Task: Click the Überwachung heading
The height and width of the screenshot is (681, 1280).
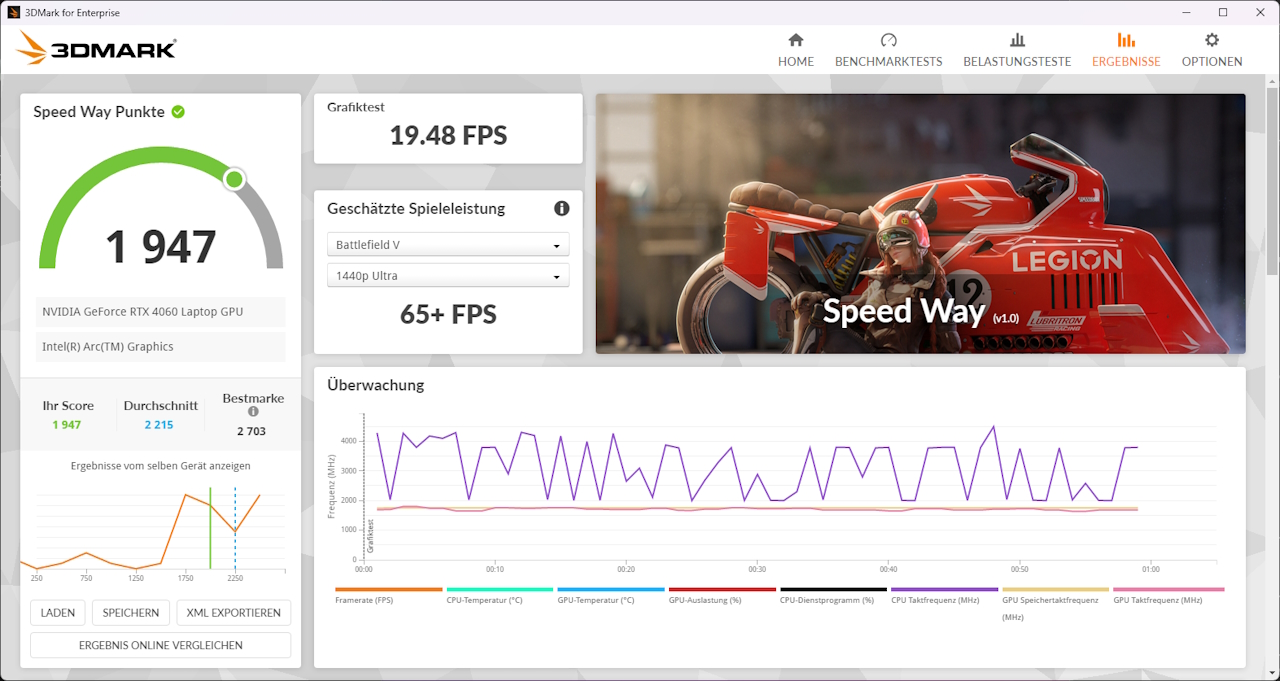Action: [x=376, y=385]
